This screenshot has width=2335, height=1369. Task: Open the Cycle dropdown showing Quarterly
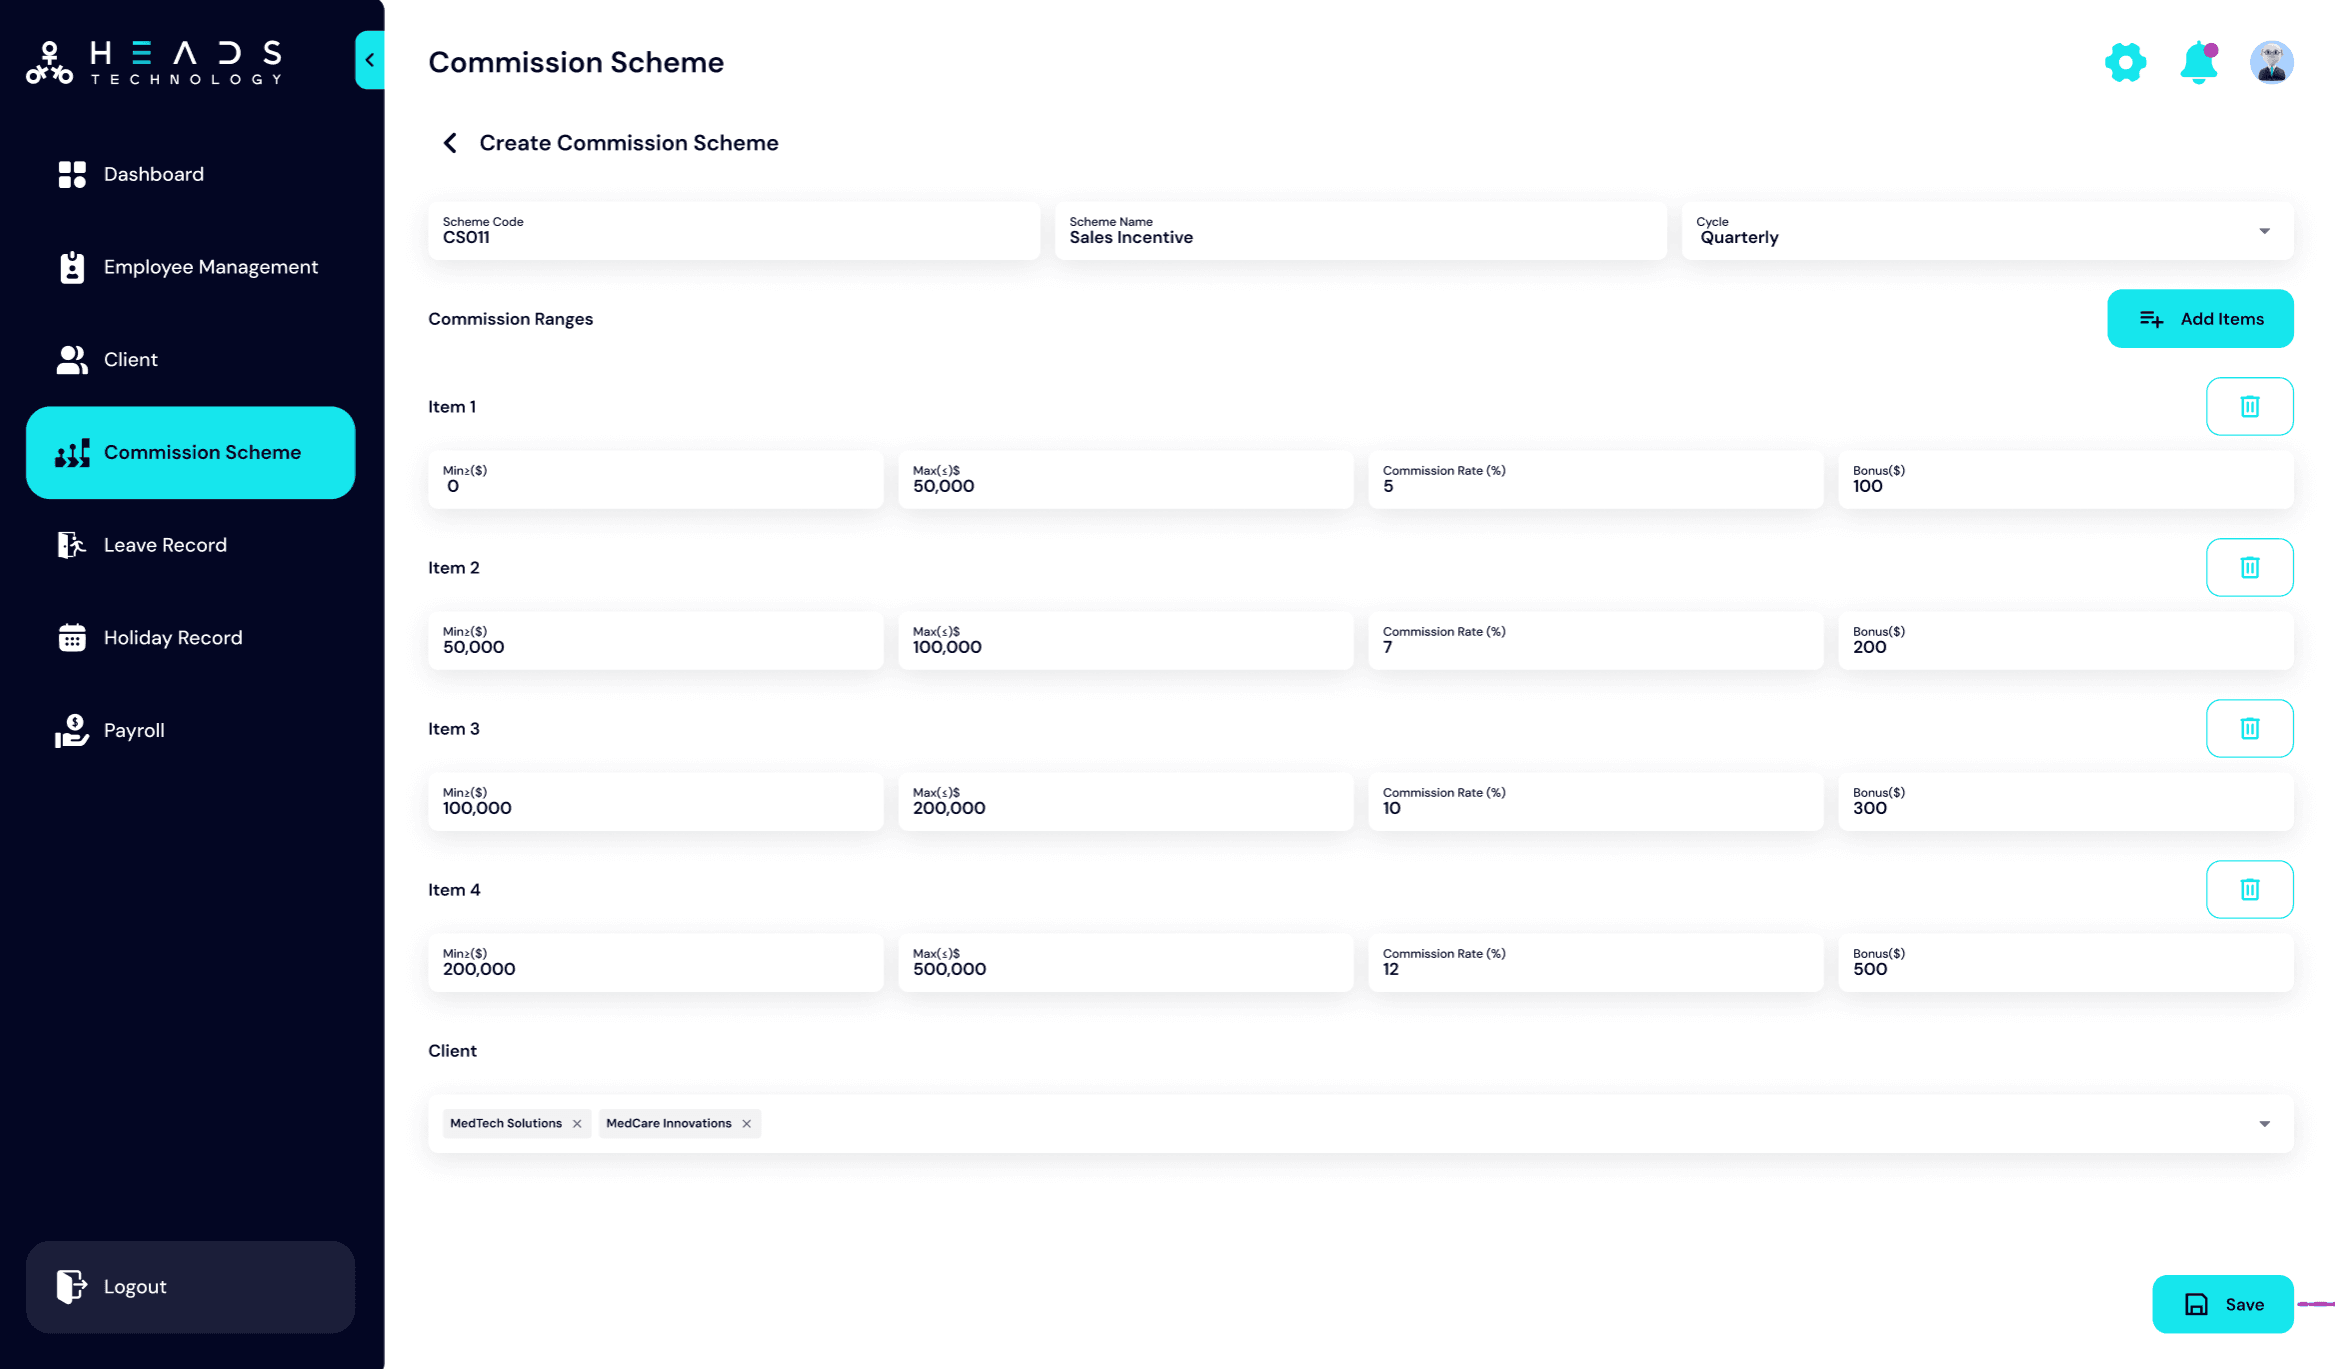pyautogui.click(x=2264, y=231)
